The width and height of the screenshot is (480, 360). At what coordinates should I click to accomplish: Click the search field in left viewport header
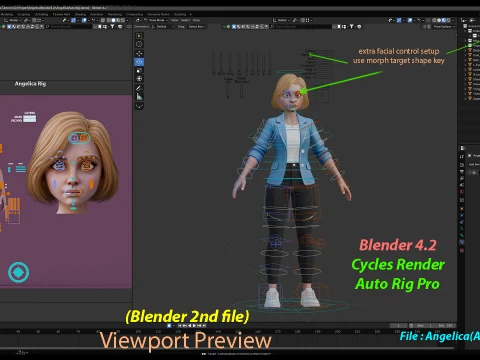pos(68,27)
